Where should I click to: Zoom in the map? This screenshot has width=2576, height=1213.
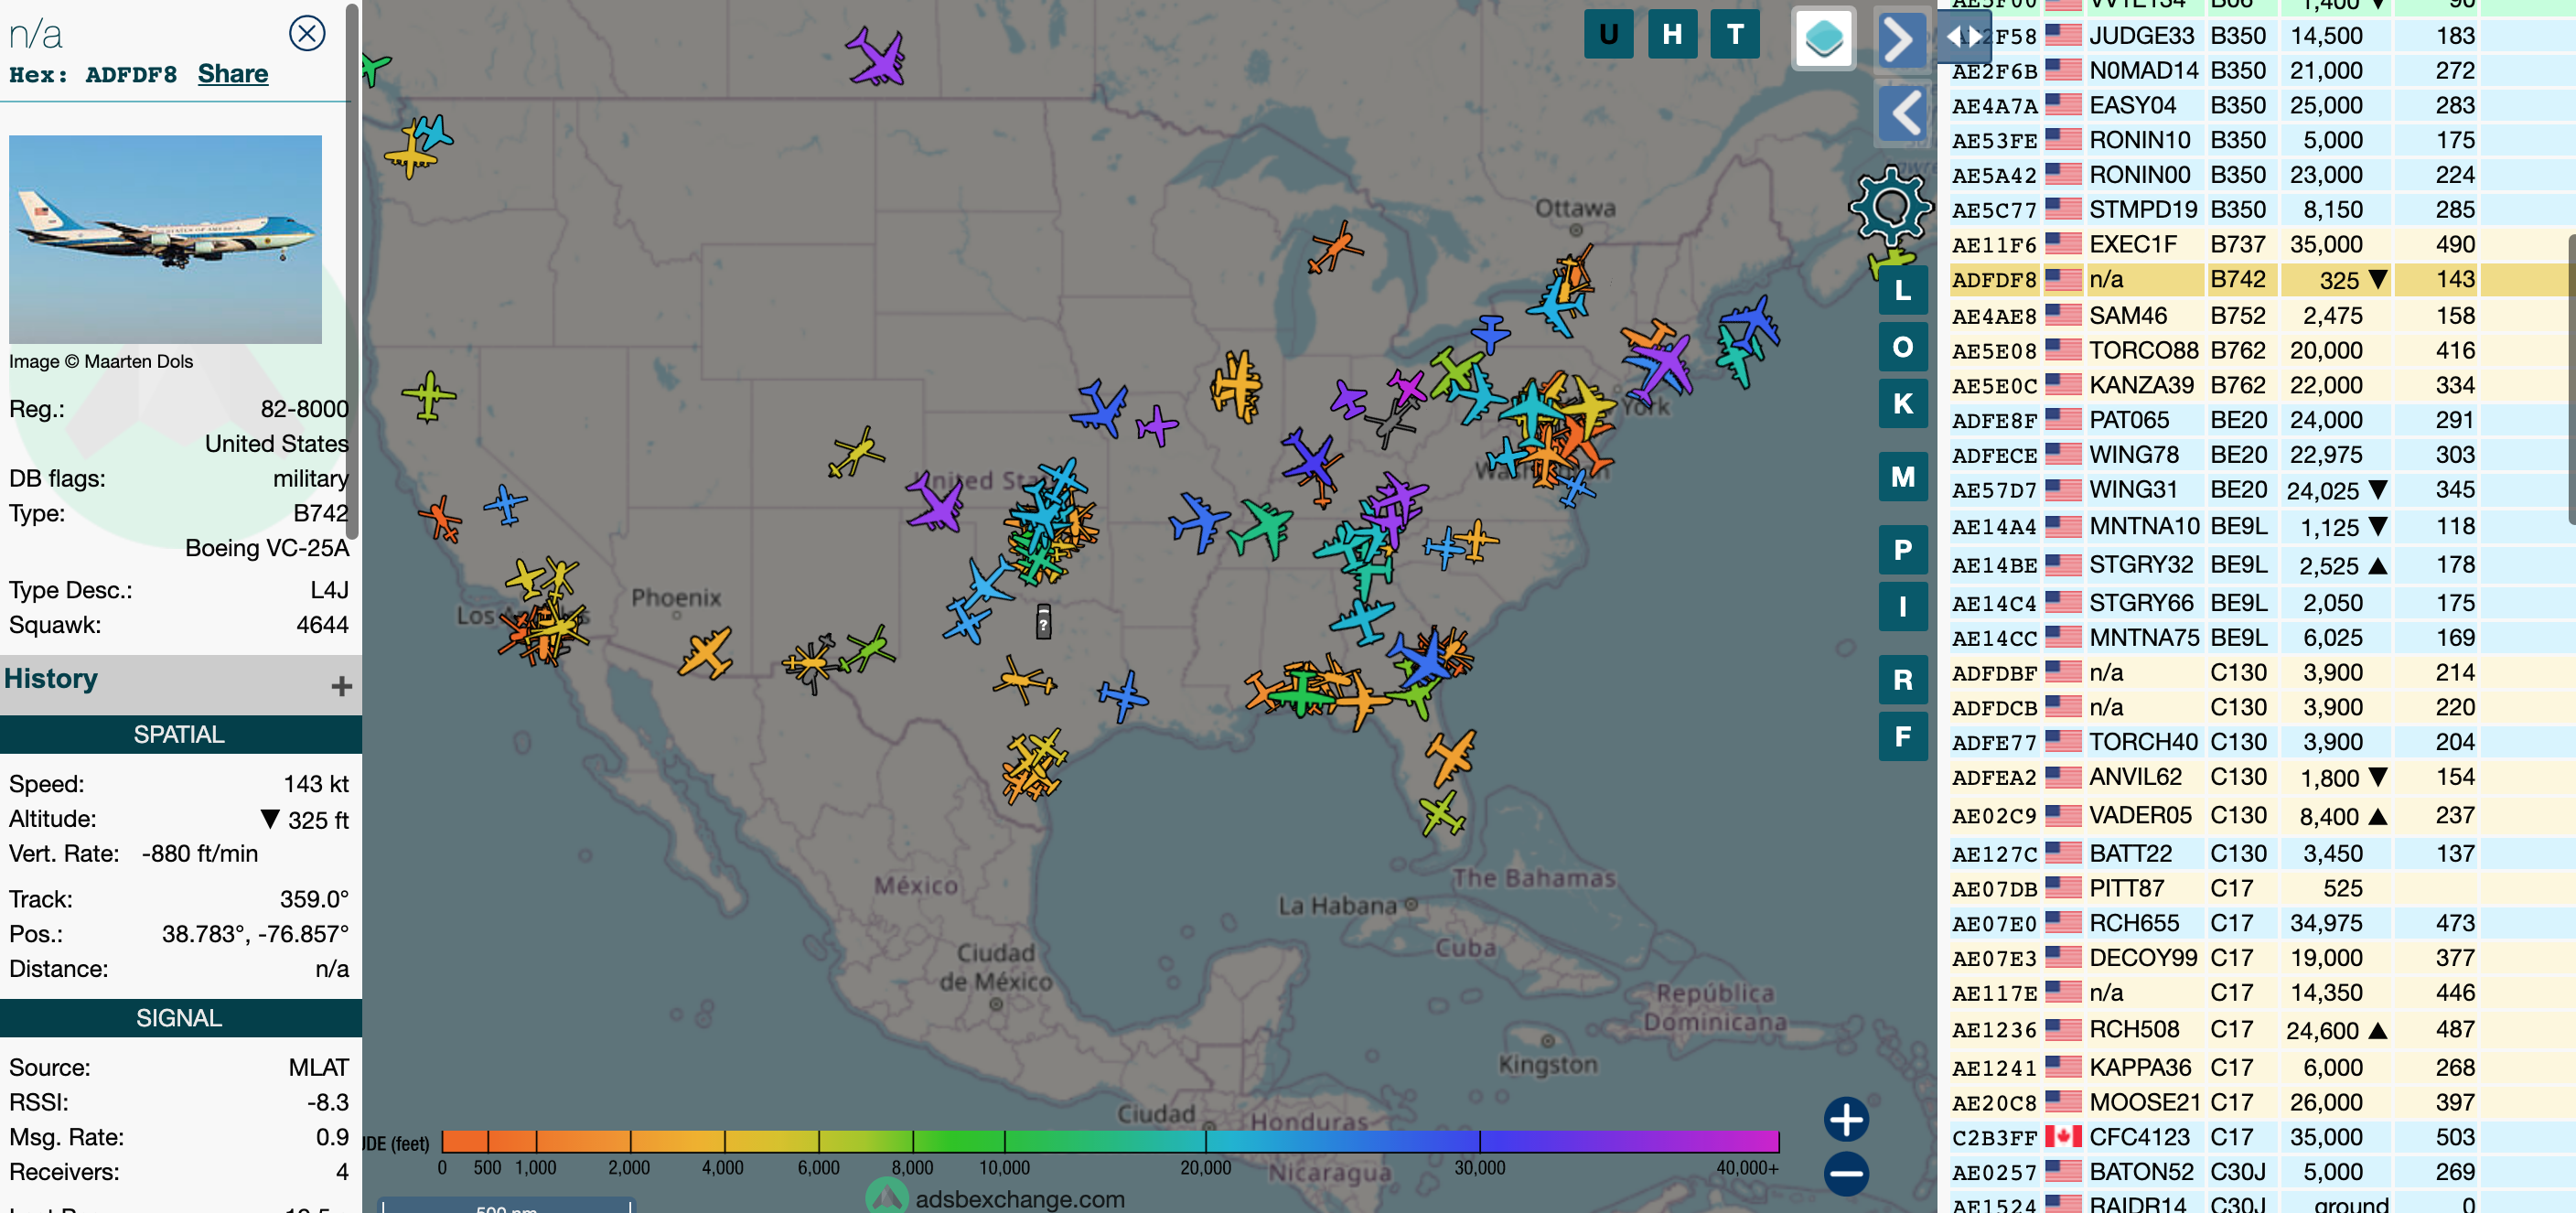[1846, 1119]
